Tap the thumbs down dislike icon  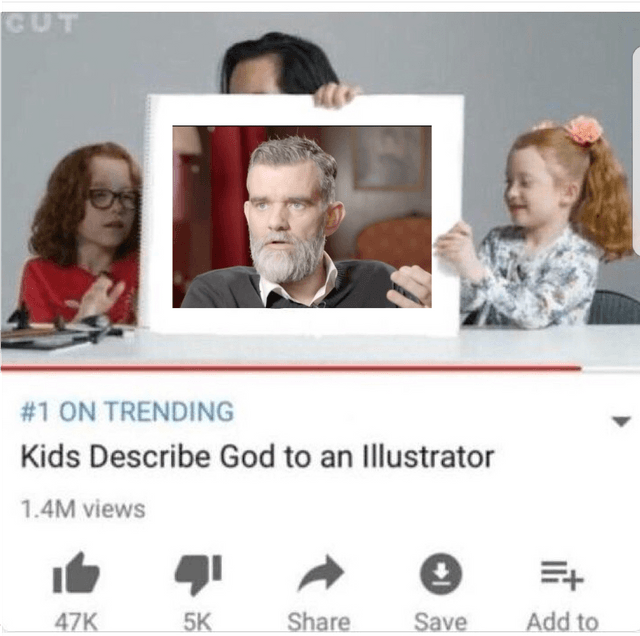pos(198,574)
